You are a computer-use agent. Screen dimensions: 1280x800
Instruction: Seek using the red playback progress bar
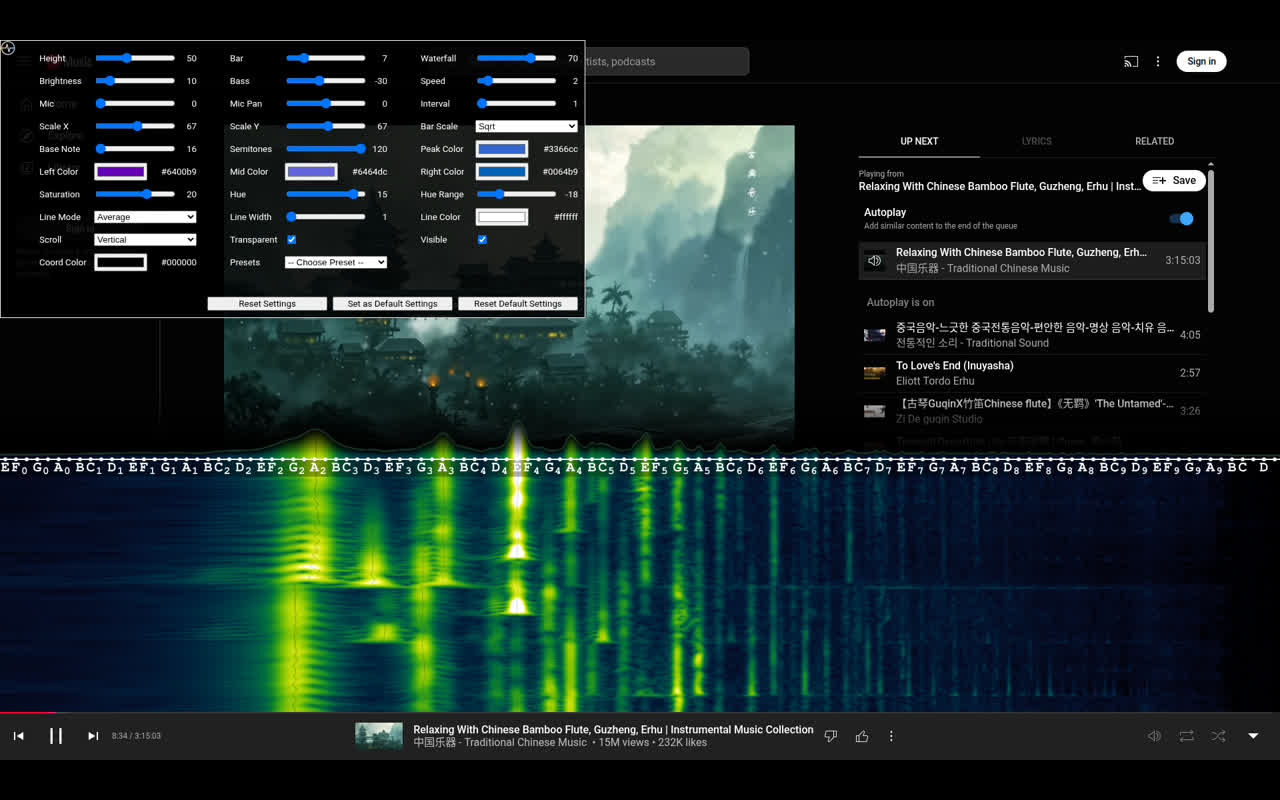(640, 713)
